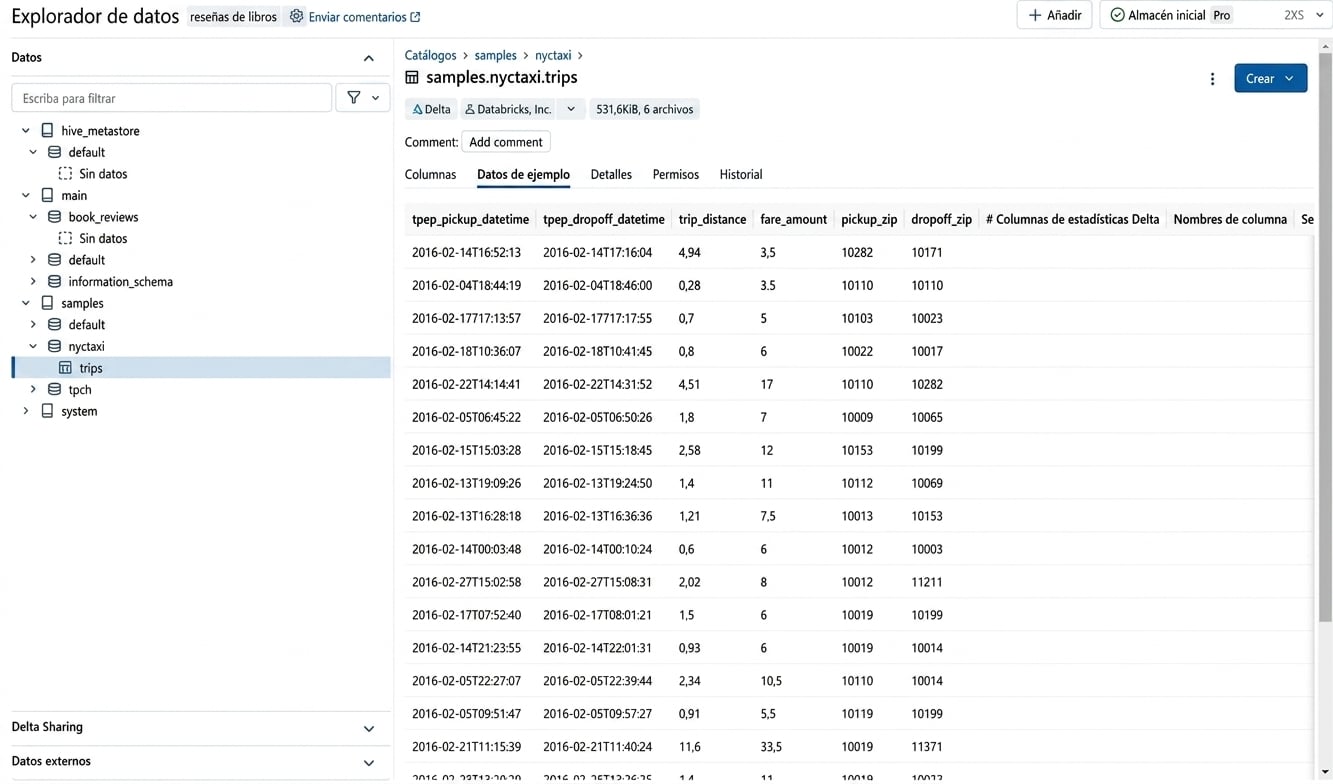The image size is (1333, 784).
Task: Click the information_schema database icon
Action: click(55, 282)
